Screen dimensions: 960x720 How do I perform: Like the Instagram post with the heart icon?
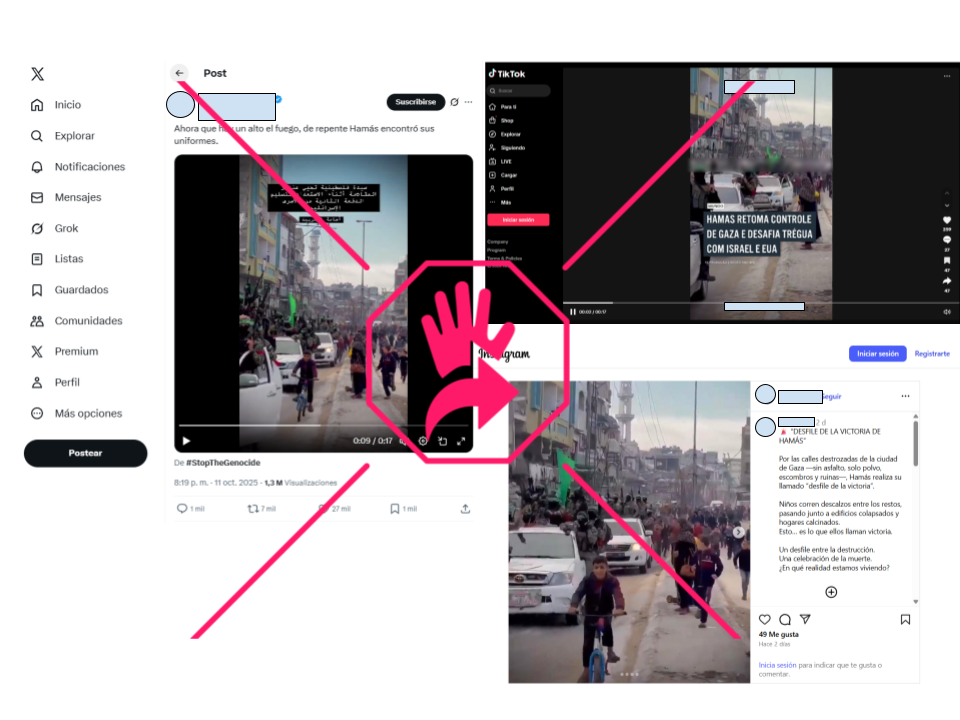[x=765, y=620]
